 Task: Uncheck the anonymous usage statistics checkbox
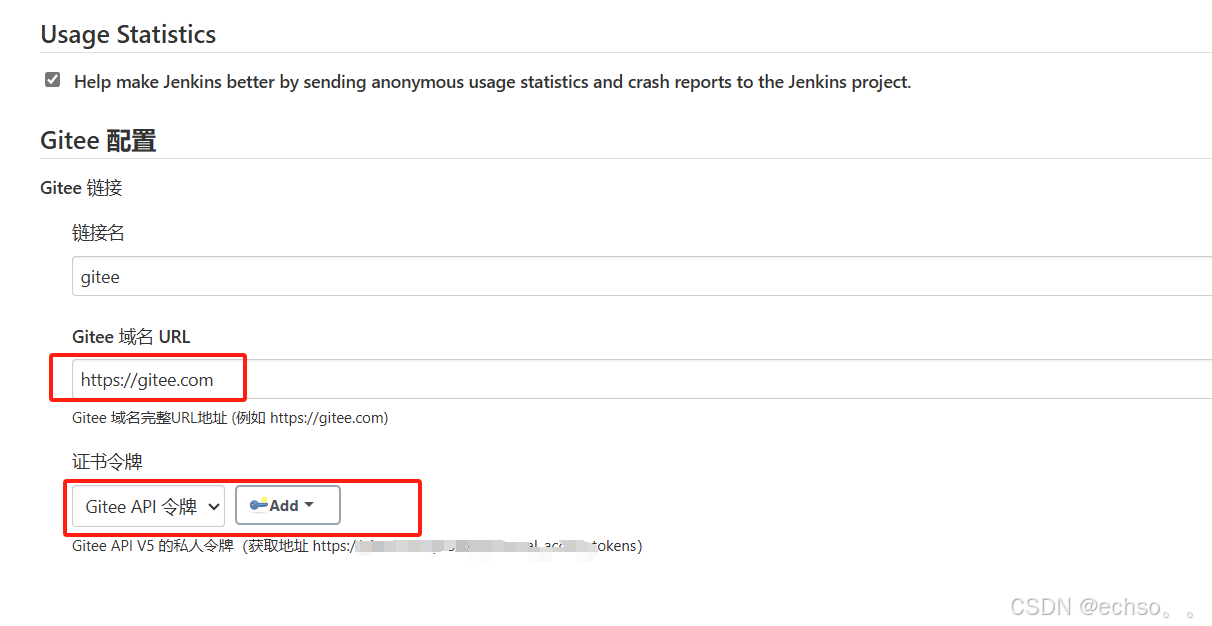tap(53, 80)
